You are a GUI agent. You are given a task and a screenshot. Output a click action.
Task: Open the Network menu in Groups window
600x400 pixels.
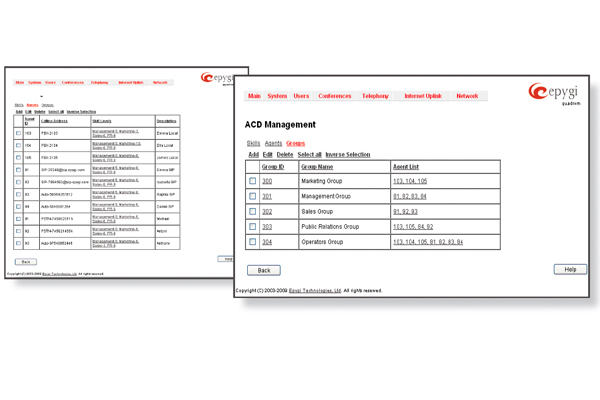[467, 96]
